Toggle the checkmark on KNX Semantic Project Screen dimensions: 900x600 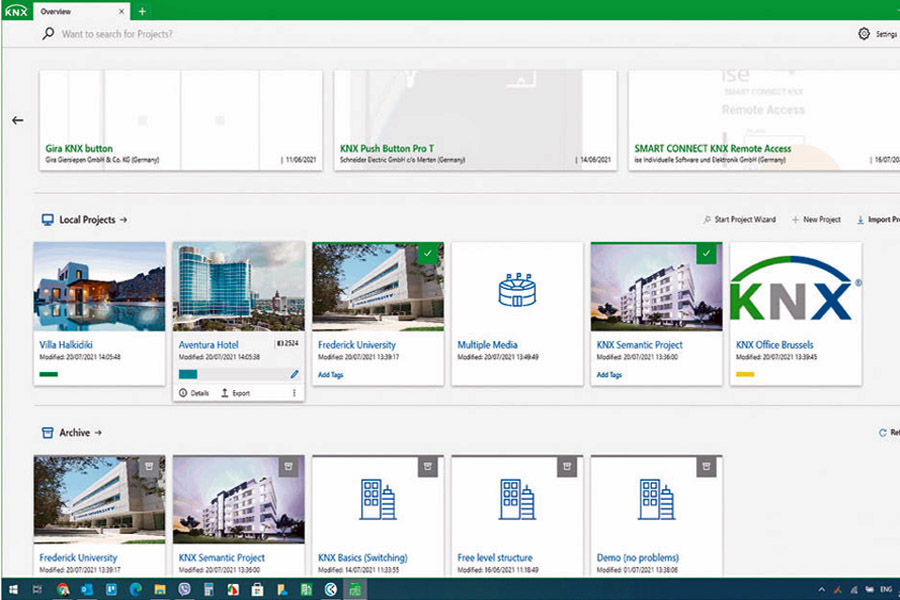click(x=707, y=254)
